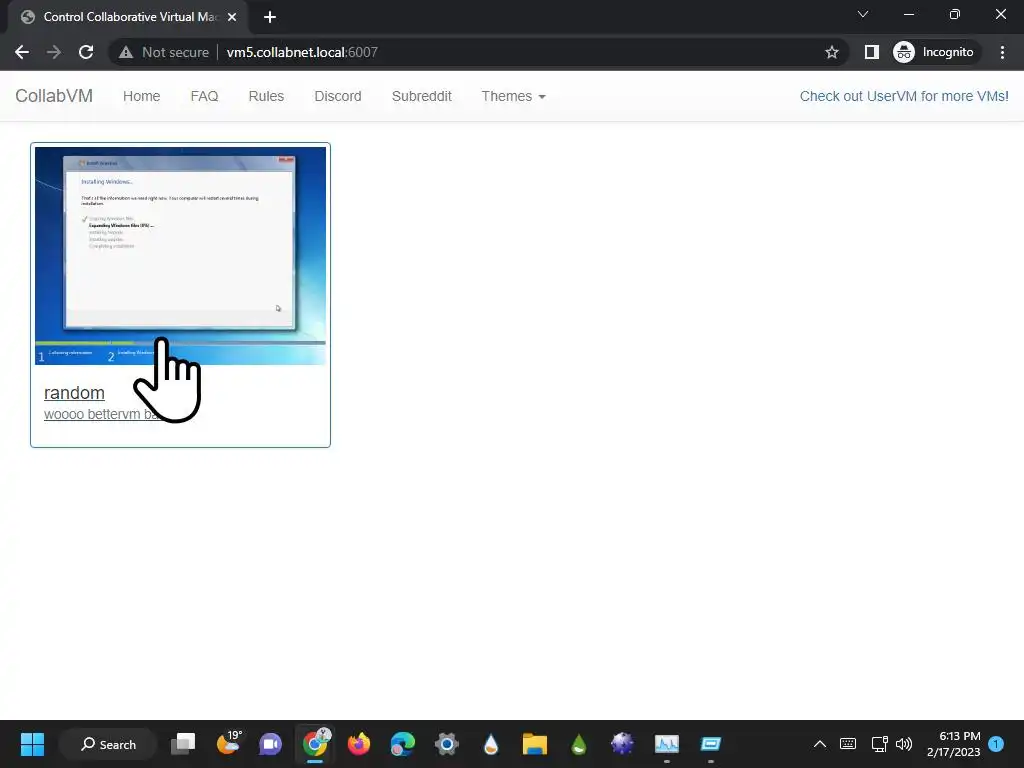The height and width of the screenshot is (768, 1024).
Task: Click the random VM title link
Action: 74,392
